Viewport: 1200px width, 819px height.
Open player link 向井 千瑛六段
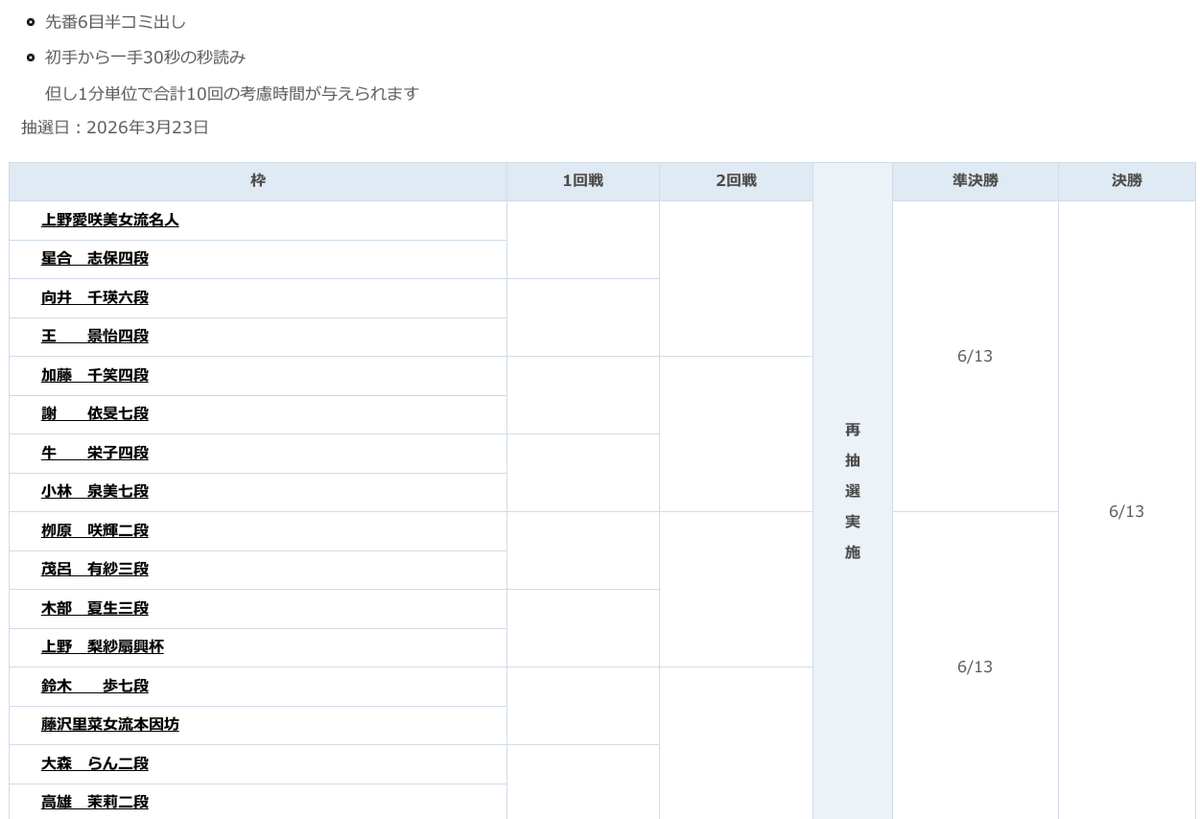[95, 298]
